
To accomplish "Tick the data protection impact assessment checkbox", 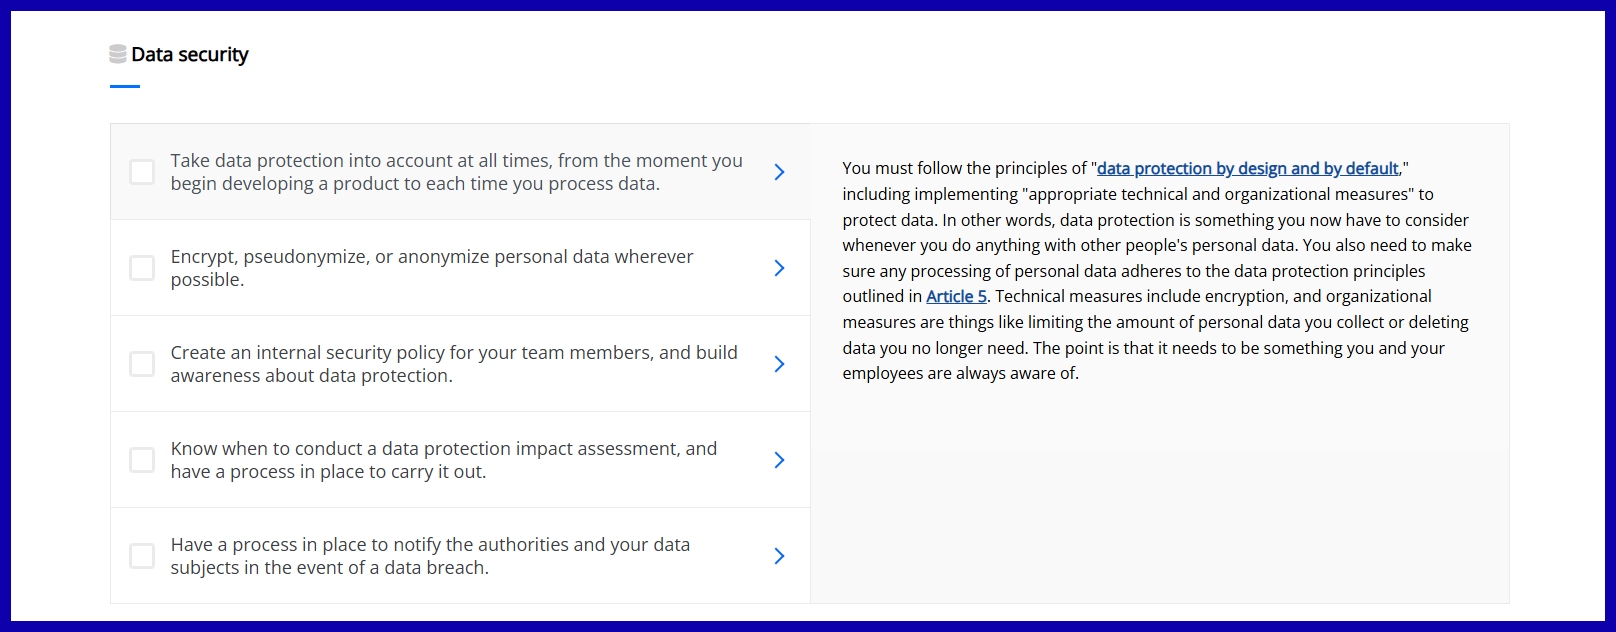I will [x=142, y=460].
